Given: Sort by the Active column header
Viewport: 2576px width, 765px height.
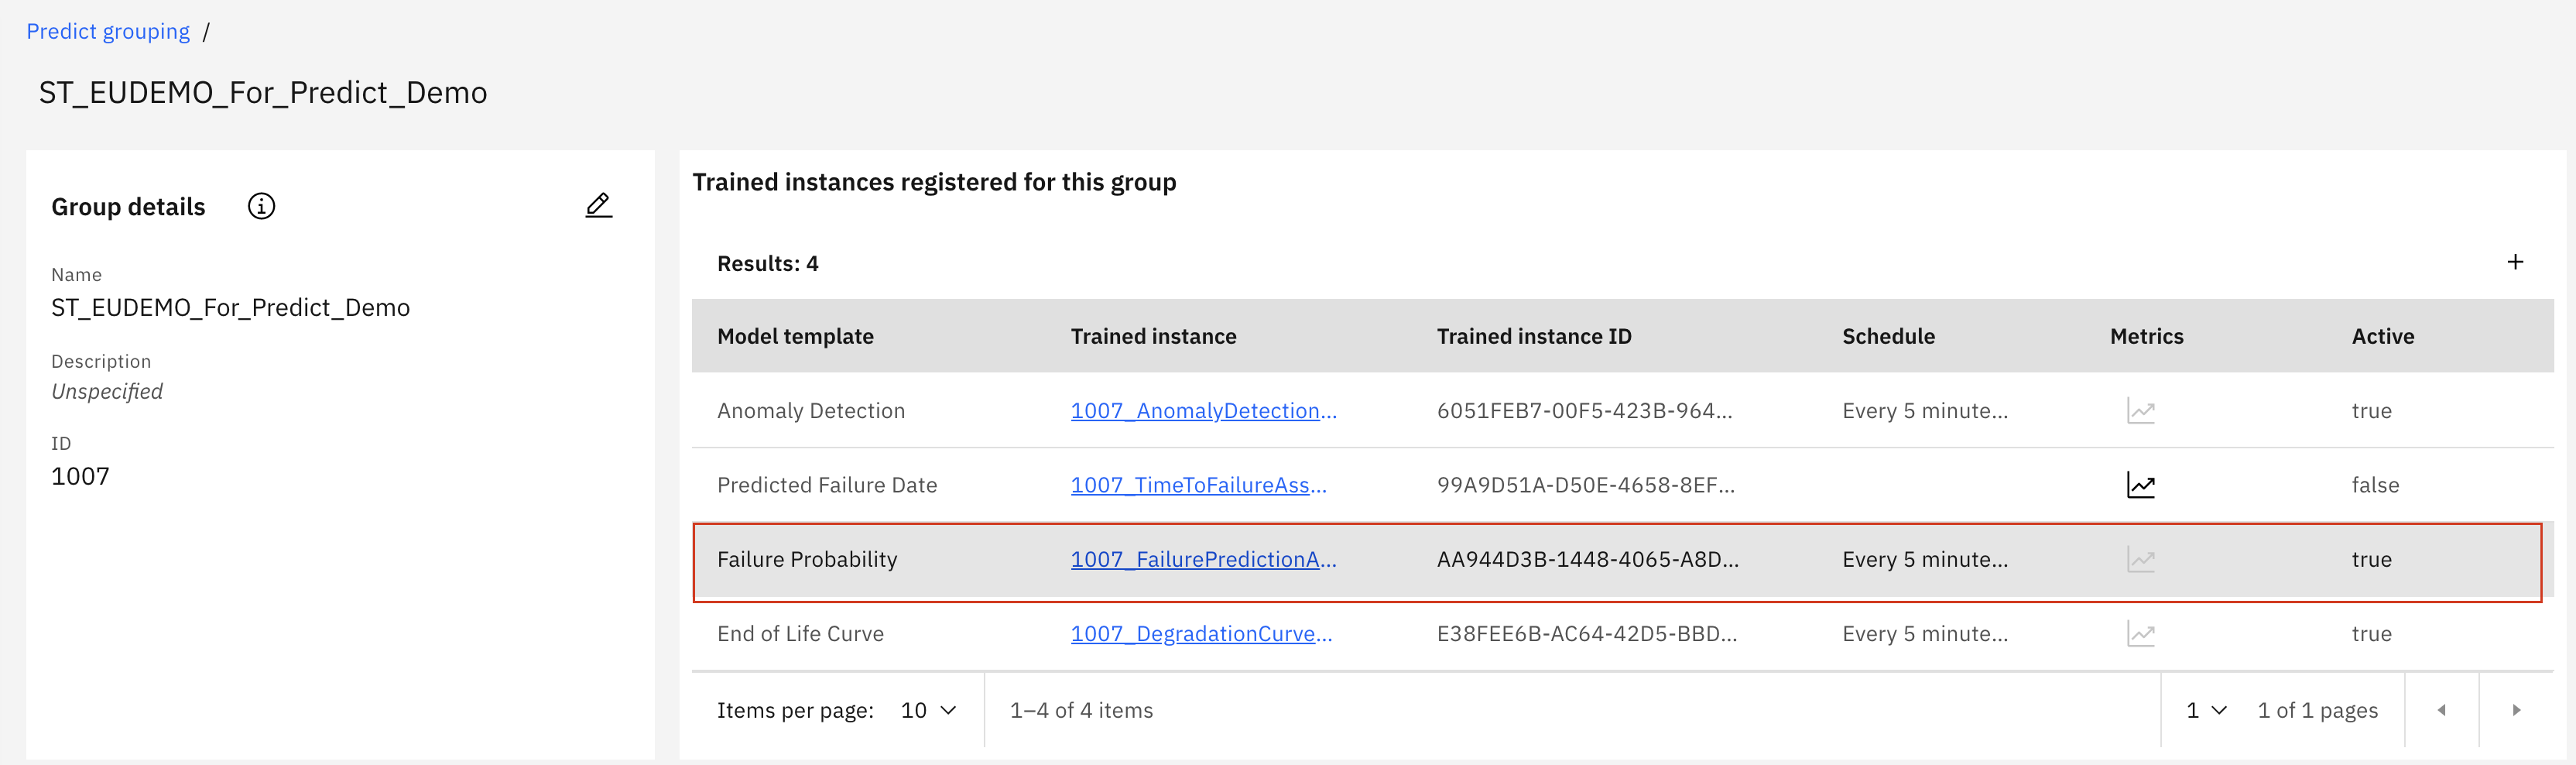Looking at the screenshot, I should pos(2382,336).
